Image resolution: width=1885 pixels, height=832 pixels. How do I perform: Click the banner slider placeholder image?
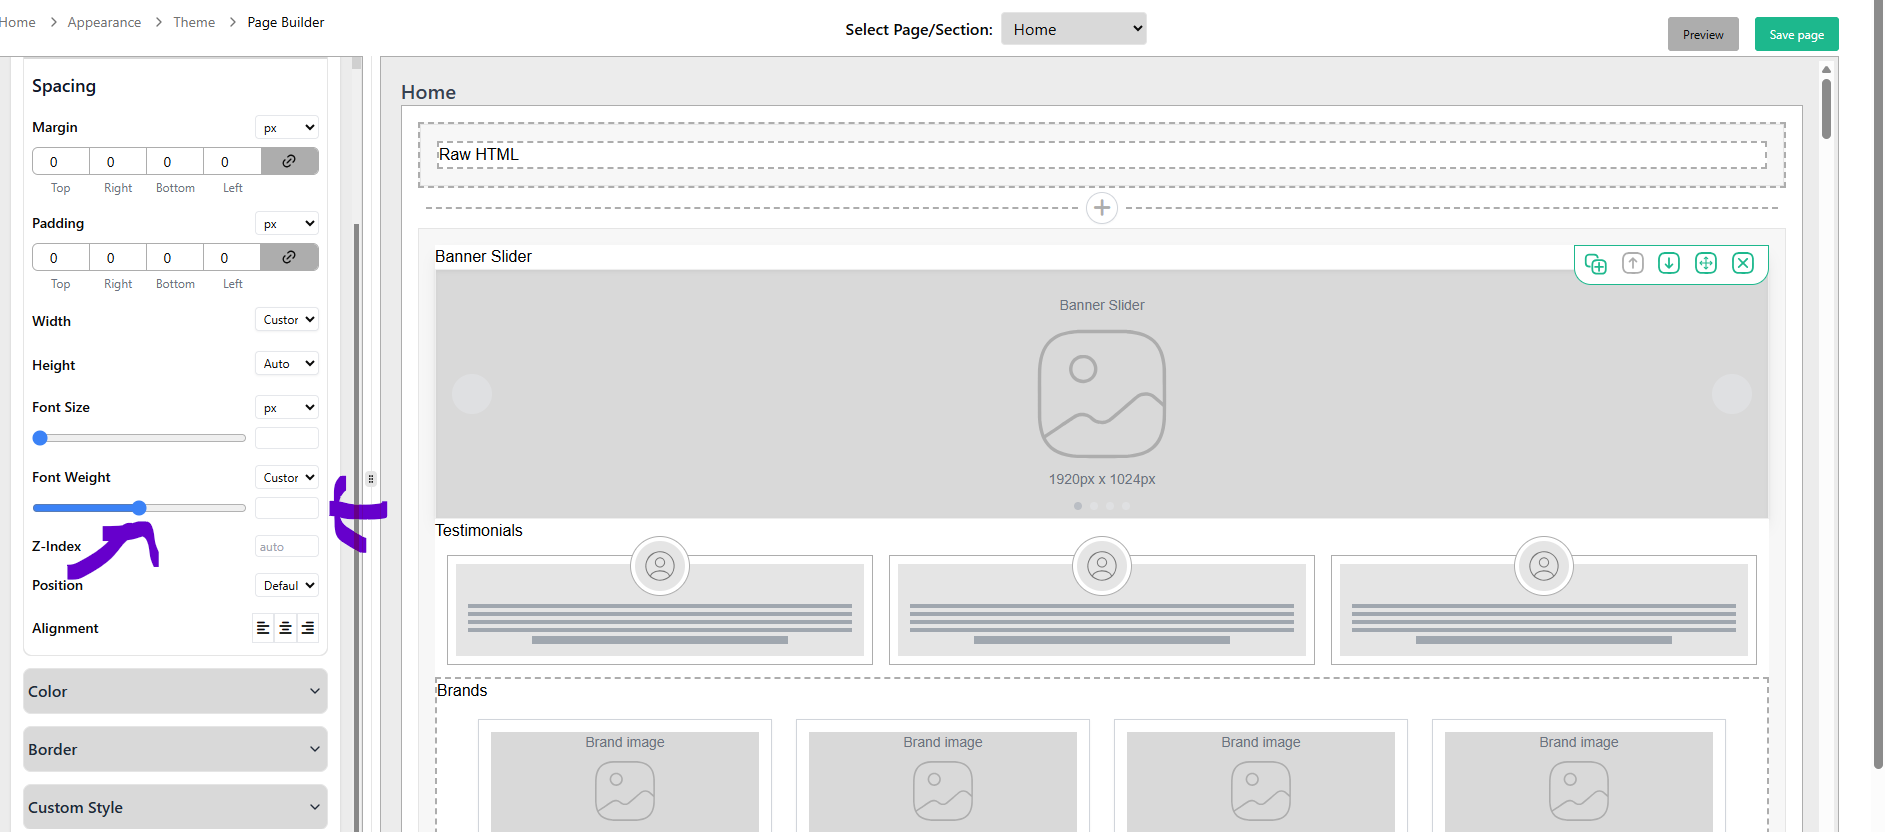pyautogui.click(x=1102, y=394)
